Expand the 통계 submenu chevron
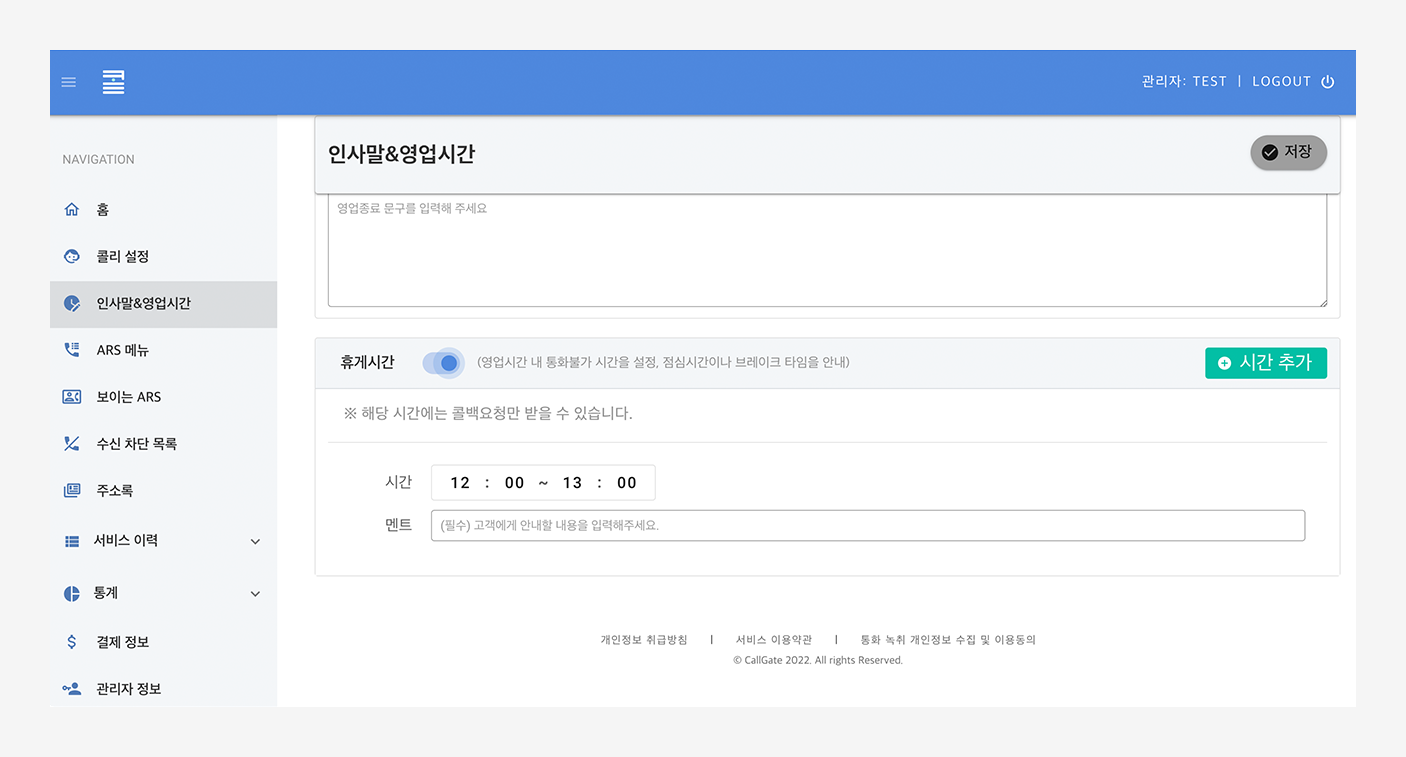 (255, 594)
